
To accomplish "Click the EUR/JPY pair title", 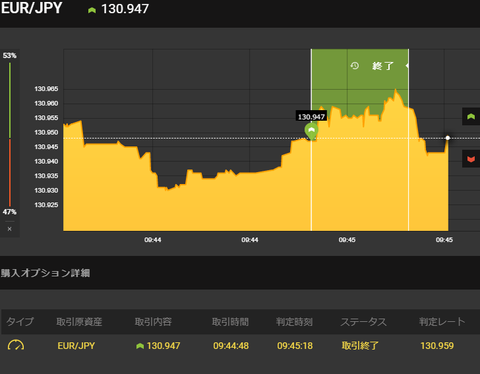I will coord(32,8).
